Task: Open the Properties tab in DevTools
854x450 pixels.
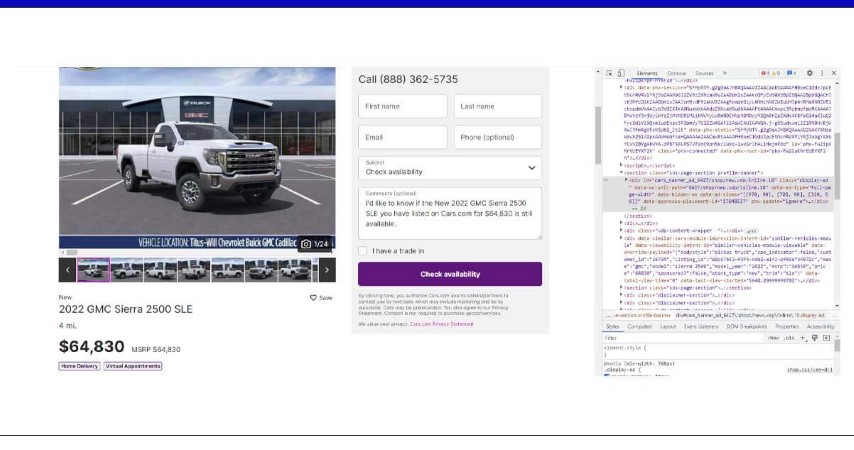Action: click(786, 326)
